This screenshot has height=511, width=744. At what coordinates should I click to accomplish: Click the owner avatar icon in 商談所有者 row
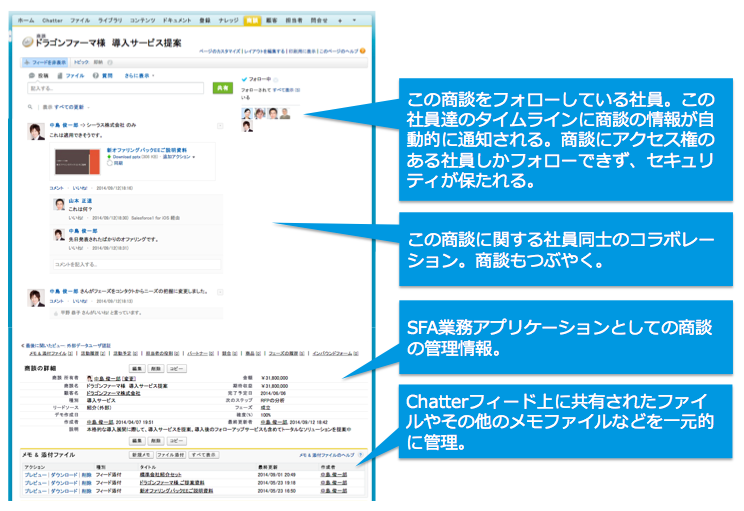pos(90,379)
